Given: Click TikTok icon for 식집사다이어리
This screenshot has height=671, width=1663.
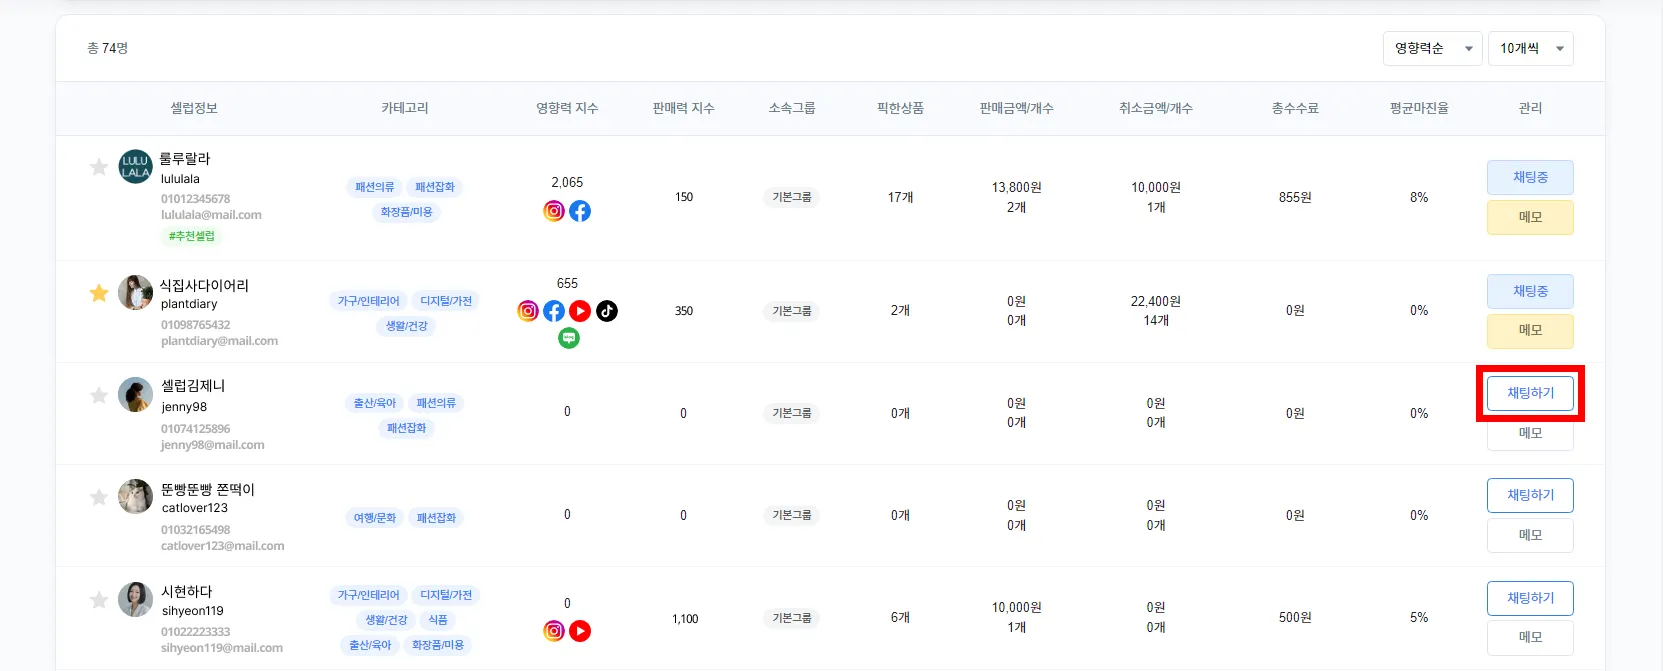Looking at the screenshot, I should pyautogui.click(x=607, y=311).
